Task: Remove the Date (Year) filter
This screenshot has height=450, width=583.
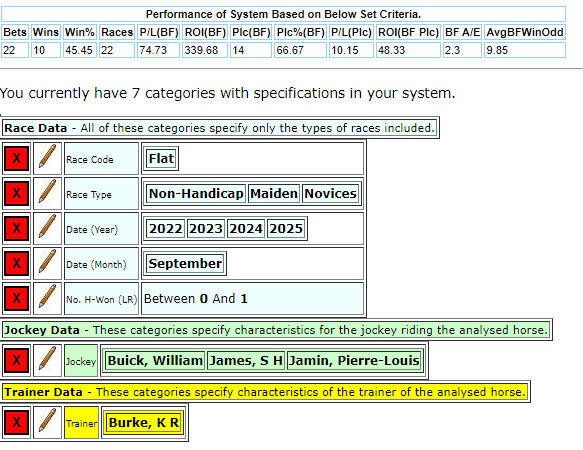Action: (17, 228)
